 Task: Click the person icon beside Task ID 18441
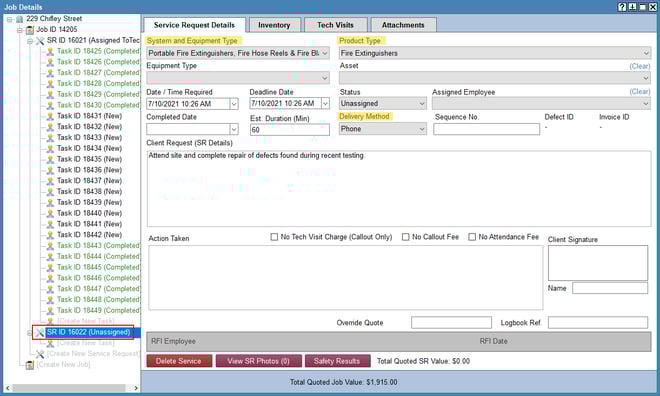[50, 224]
